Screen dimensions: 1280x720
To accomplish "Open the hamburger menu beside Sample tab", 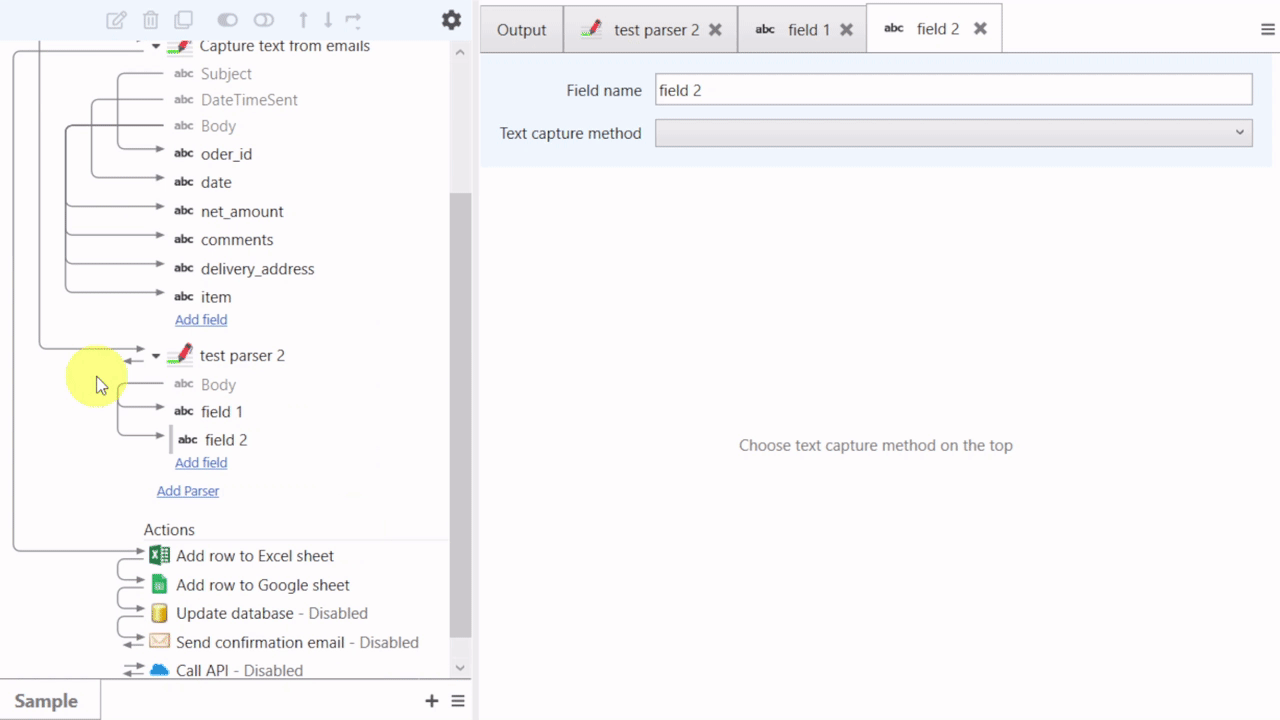I will point(458,701).
